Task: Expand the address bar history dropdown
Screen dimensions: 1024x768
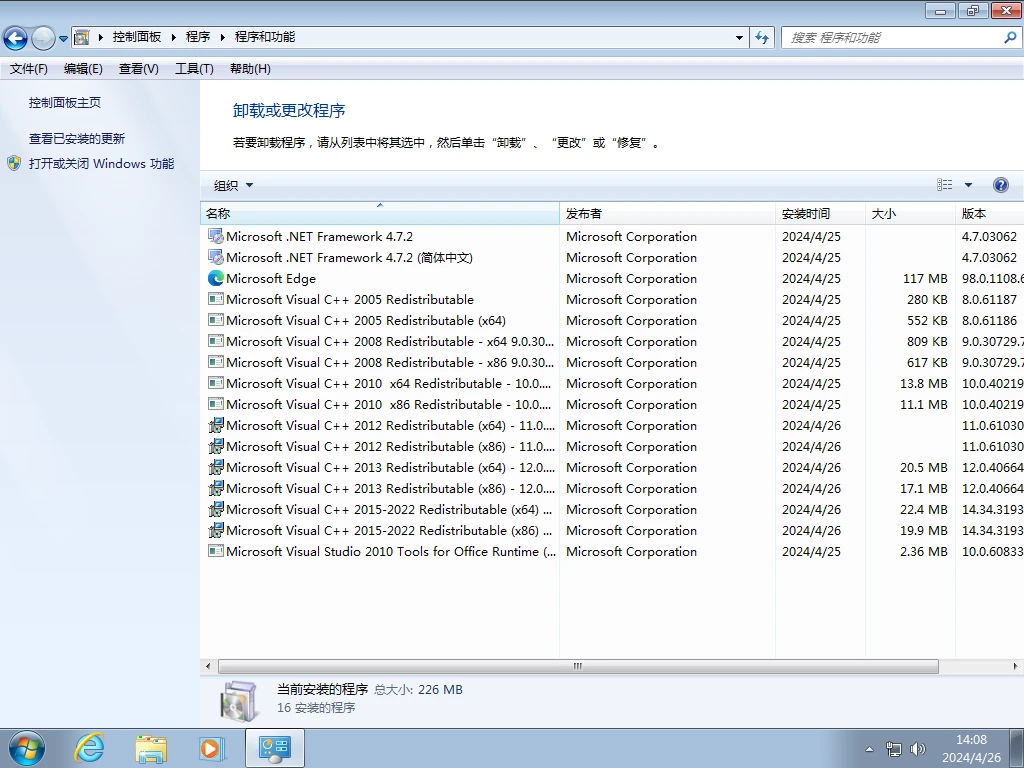Action: pyautogui.click(x=739, y=37)
